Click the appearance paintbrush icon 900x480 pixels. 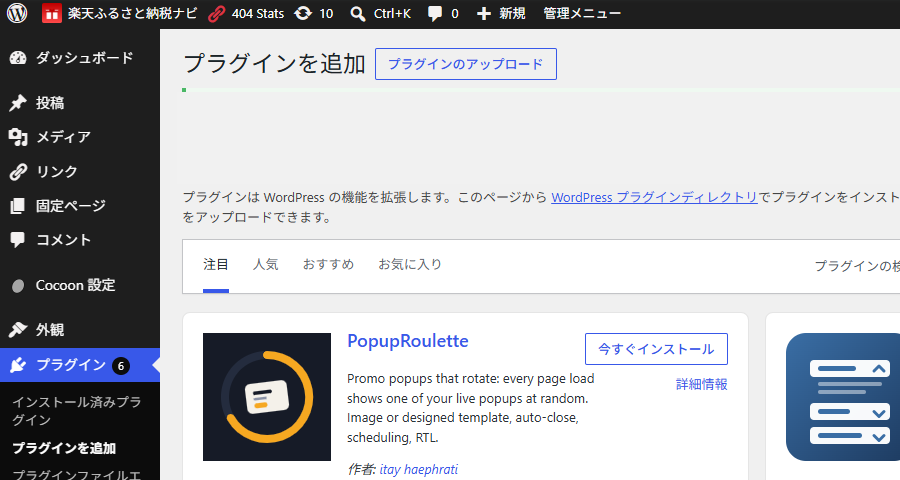[x=18, y=330]
